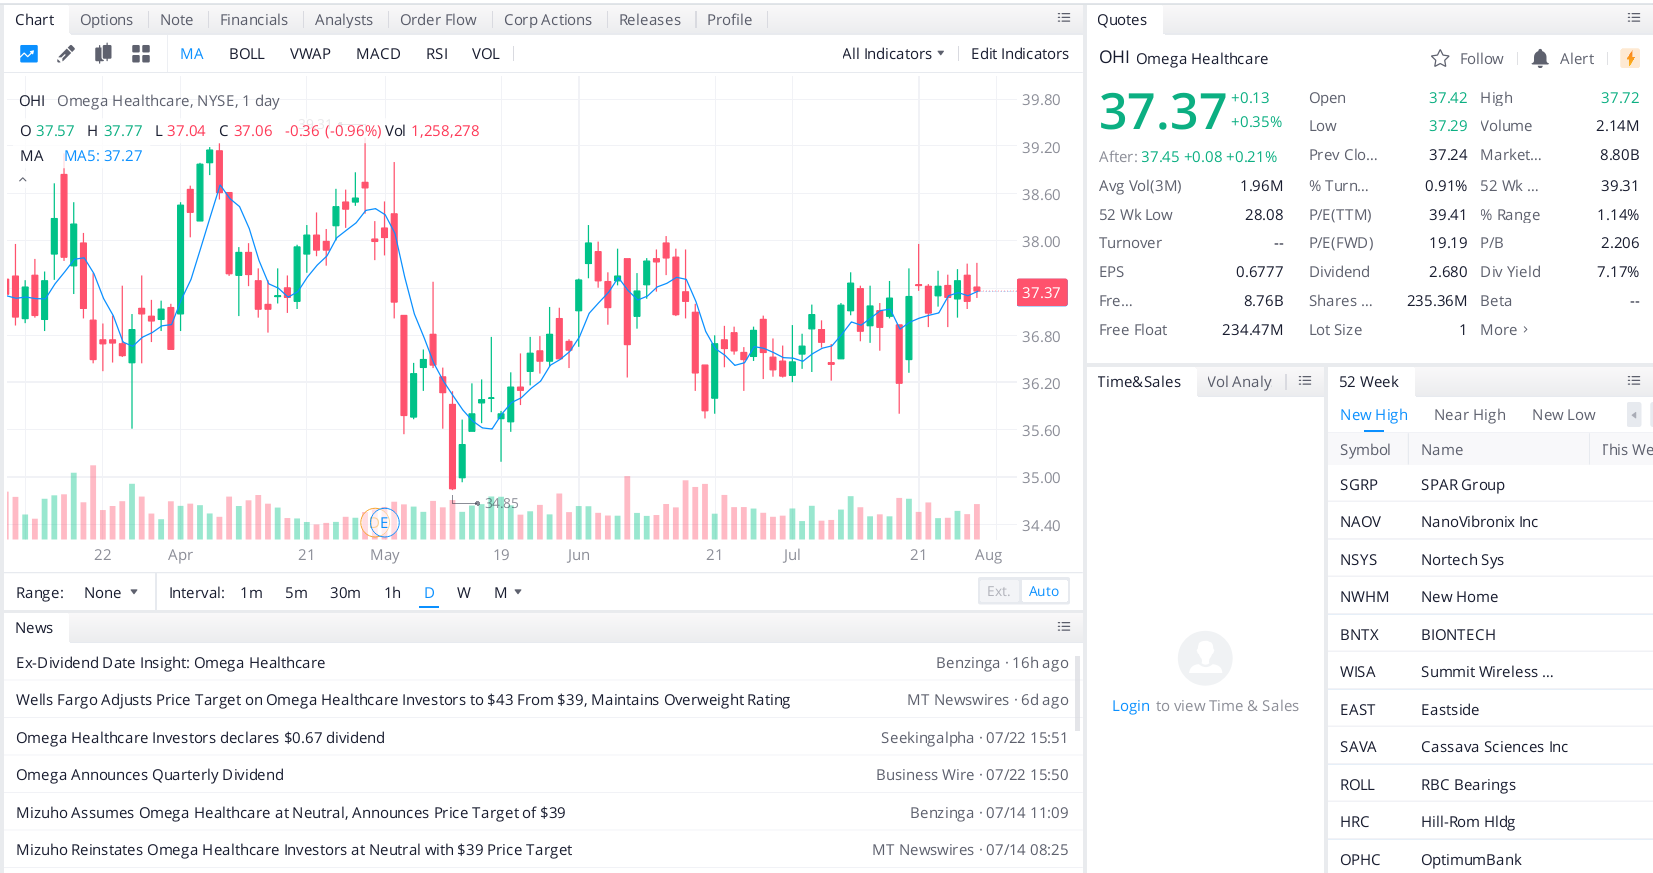Viewport: 1653px width, 873px height.
Task: Click the earnings E marker on chart
Action: coord(384,522)
